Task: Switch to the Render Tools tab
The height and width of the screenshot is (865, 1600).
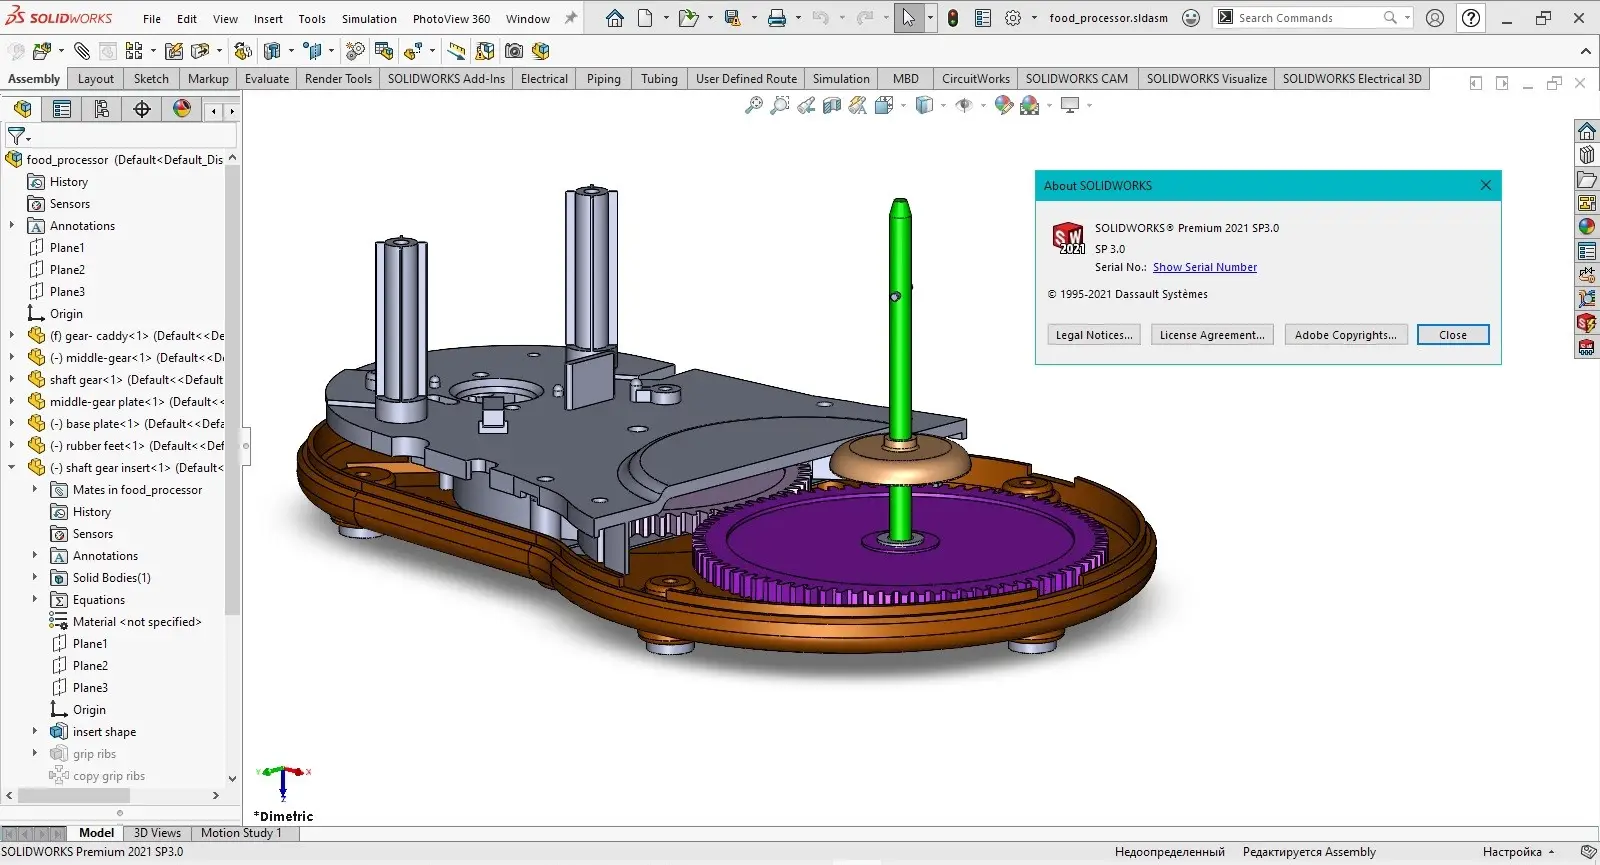Action: (338, 79)
